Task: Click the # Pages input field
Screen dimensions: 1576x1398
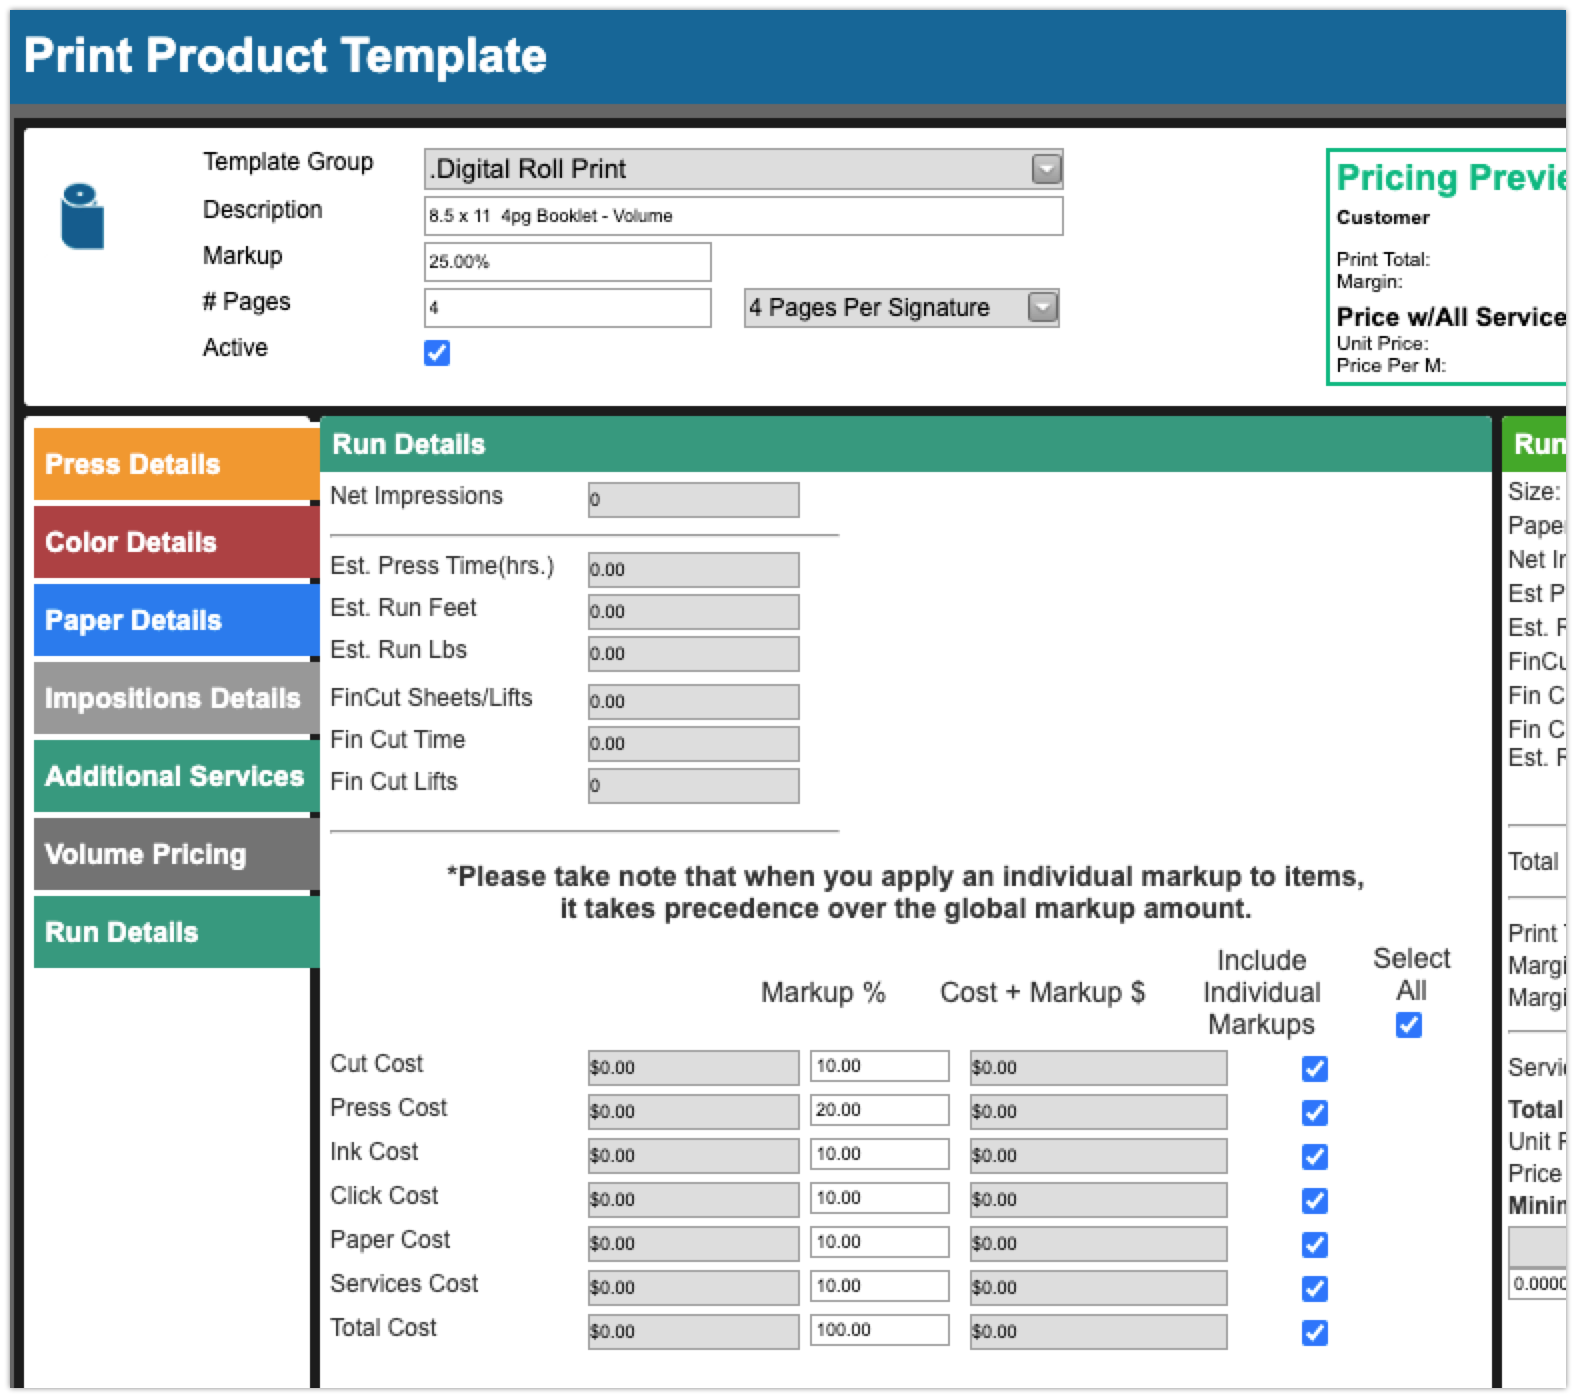Action: (x=567, y=308)
